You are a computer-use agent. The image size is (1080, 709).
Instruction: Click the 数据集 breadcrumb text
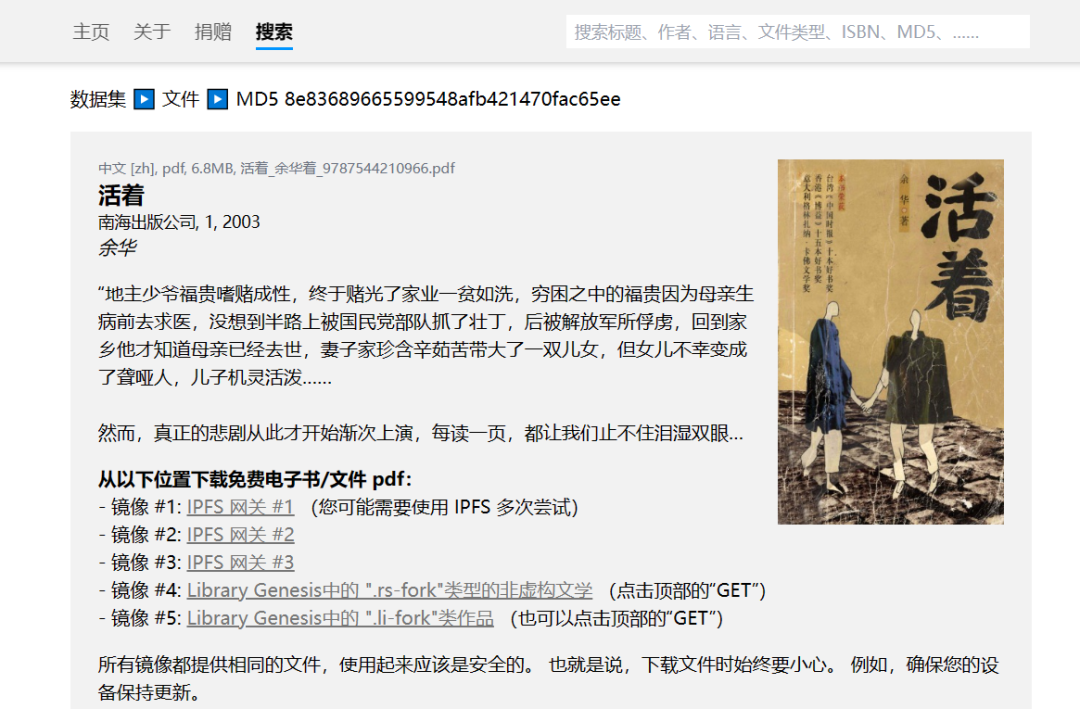[98, 99]
